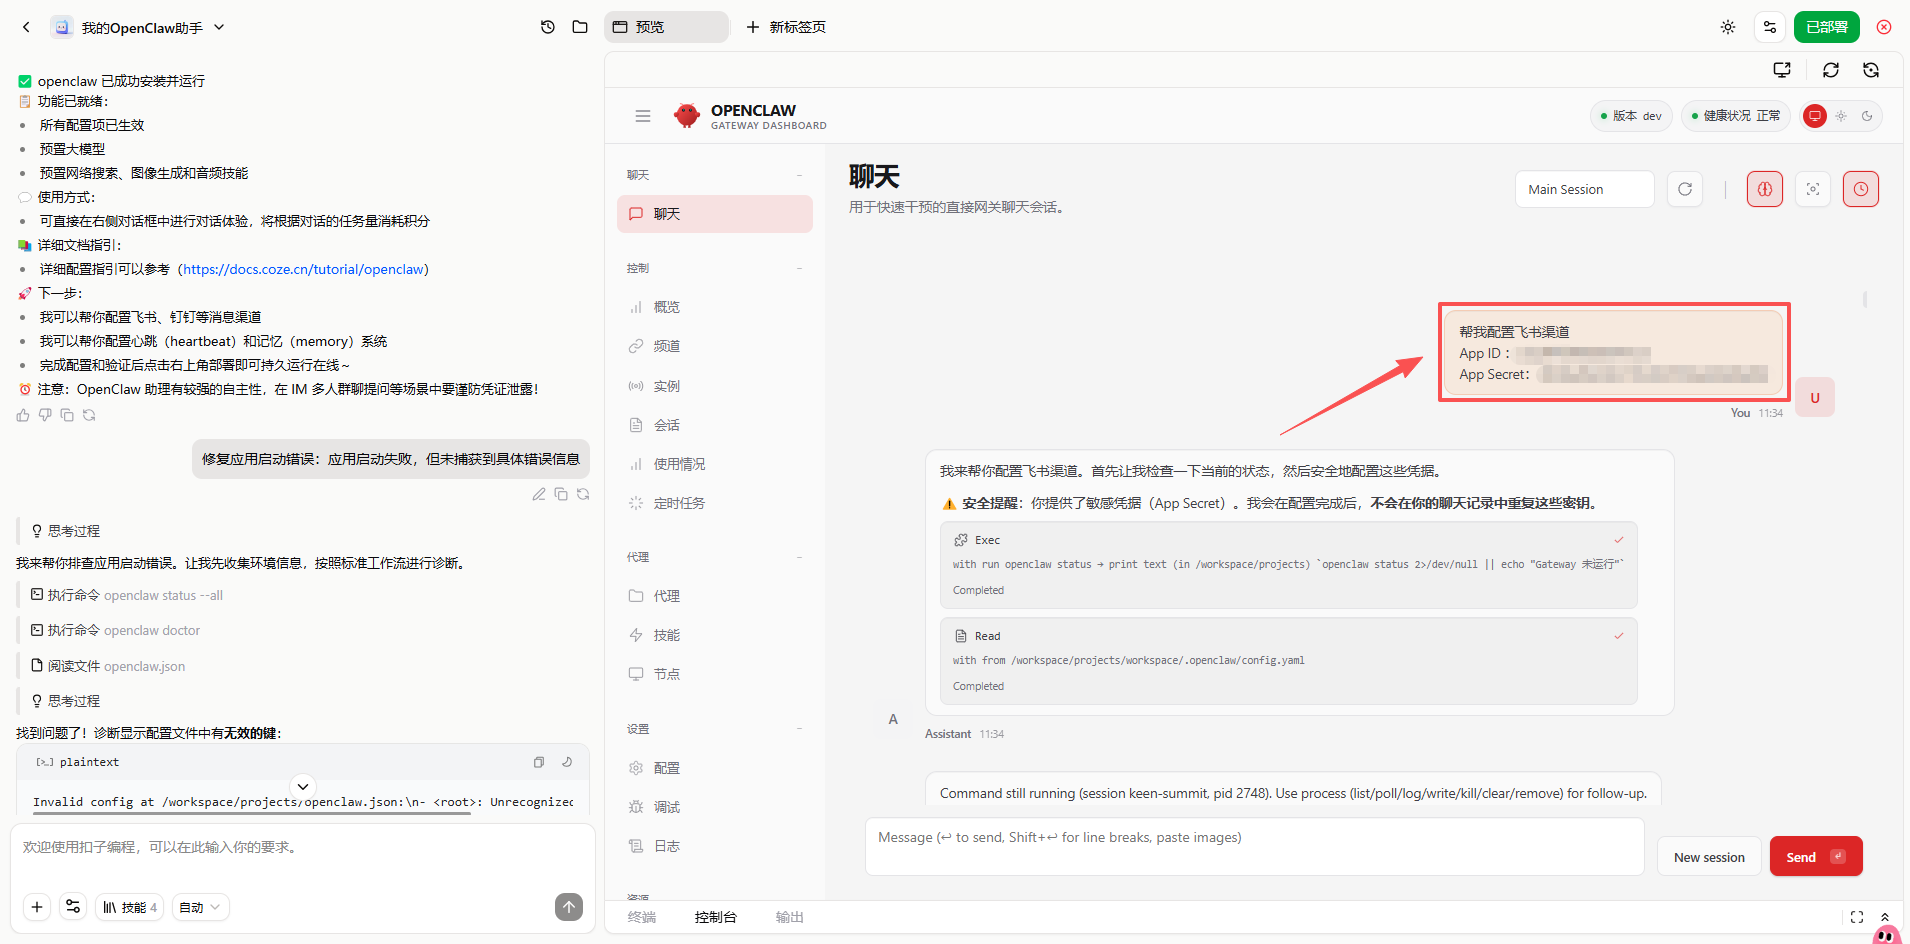Focus the gateway chat Message input field
Image resolution: width=1910 pixels, height=944 pixels.
point(1254,847)
